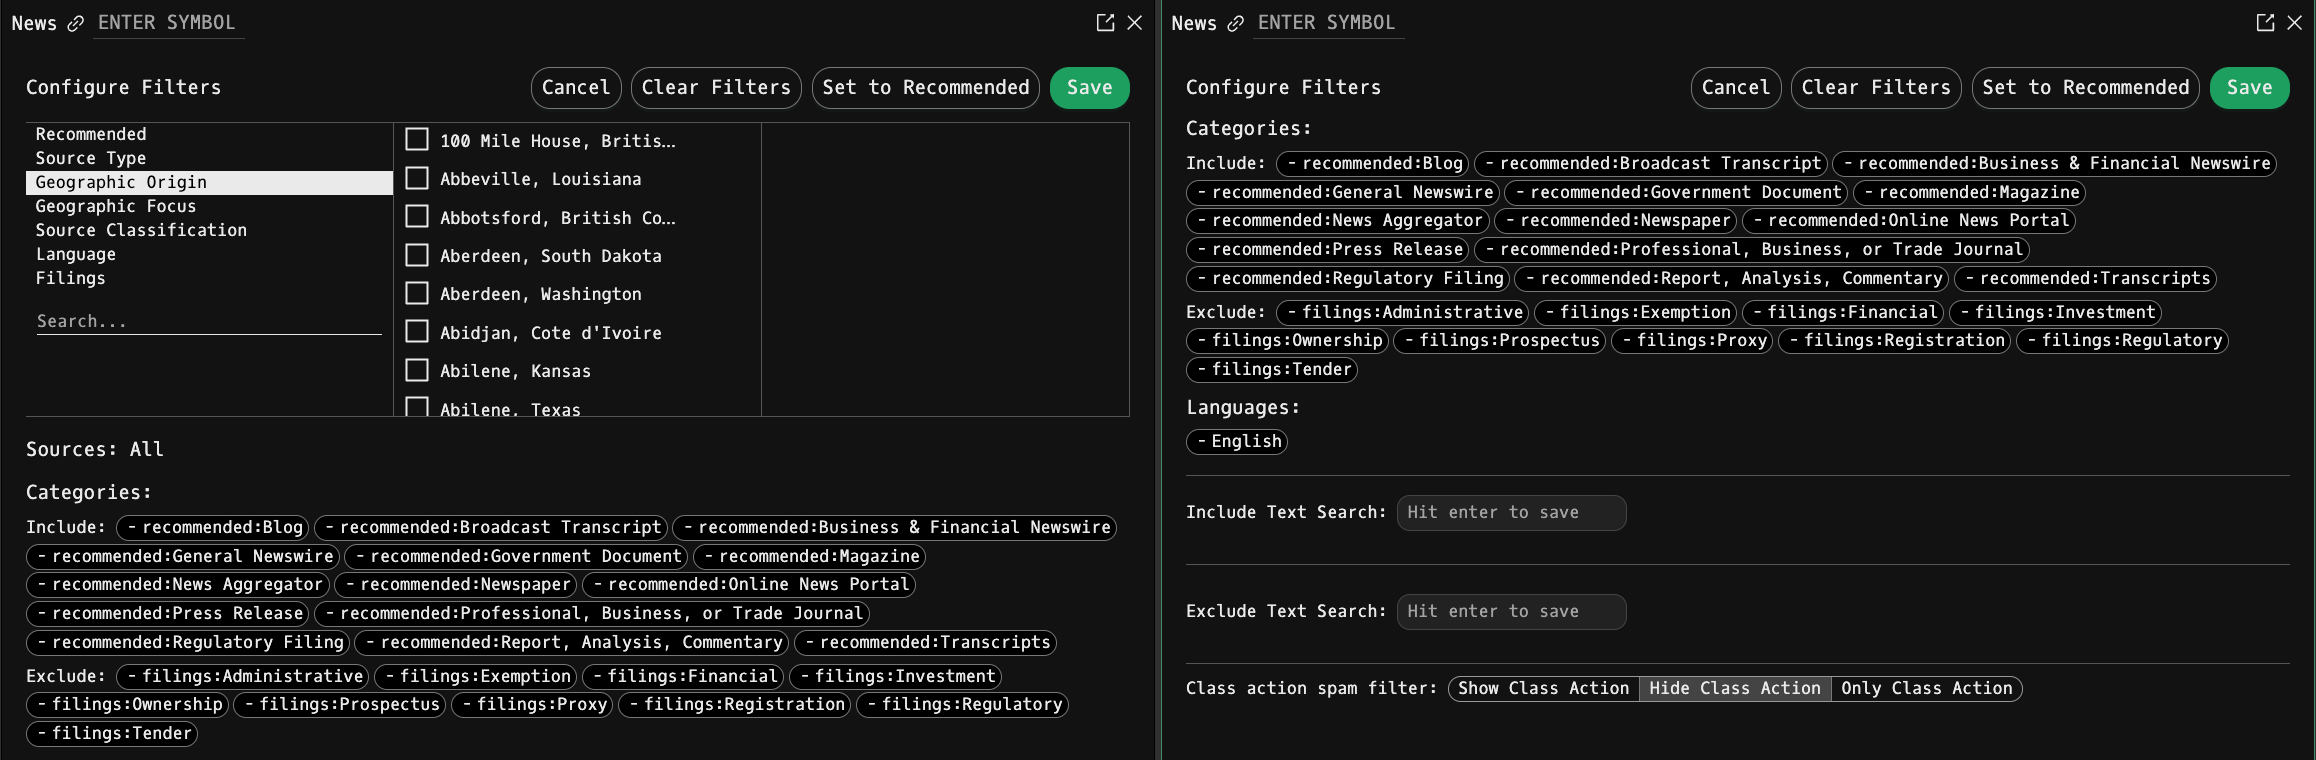Screen dimensions: 2316x760
Task: Check Abbotsford, British Columbia checkbox
Action: [417, 216]
